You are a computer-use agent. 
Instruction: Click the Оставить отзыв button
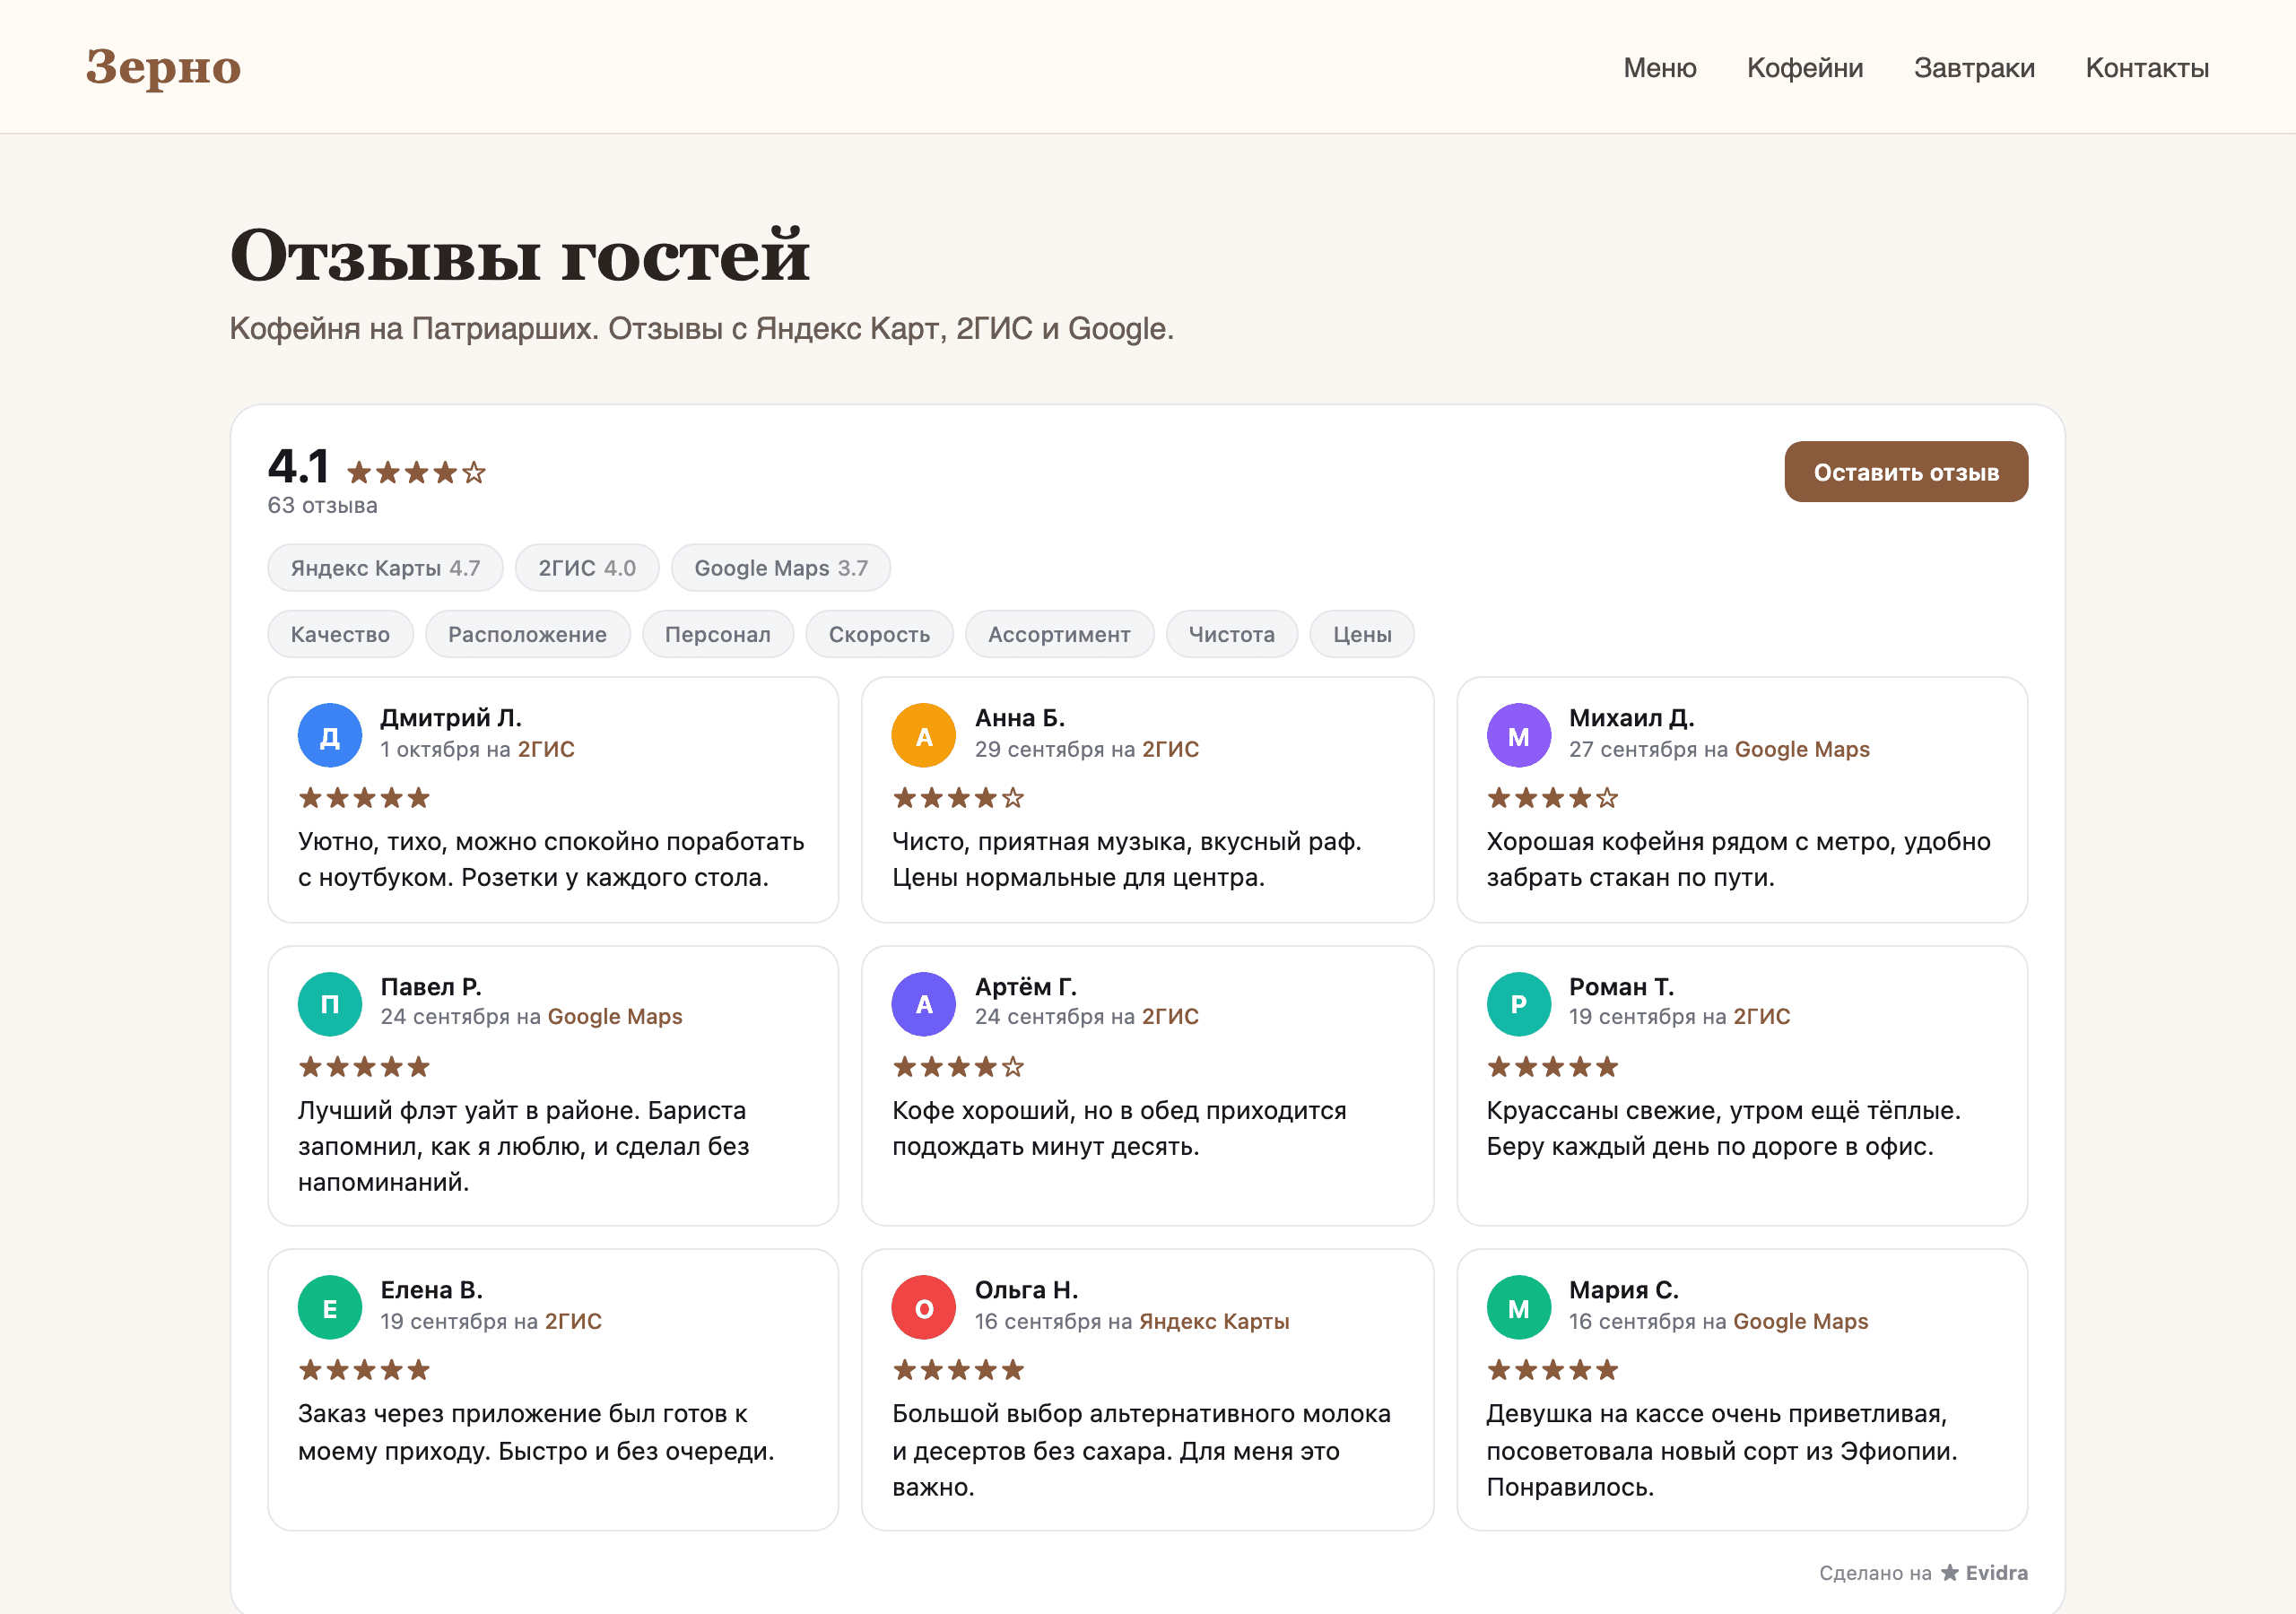(x=1905, y=472)
